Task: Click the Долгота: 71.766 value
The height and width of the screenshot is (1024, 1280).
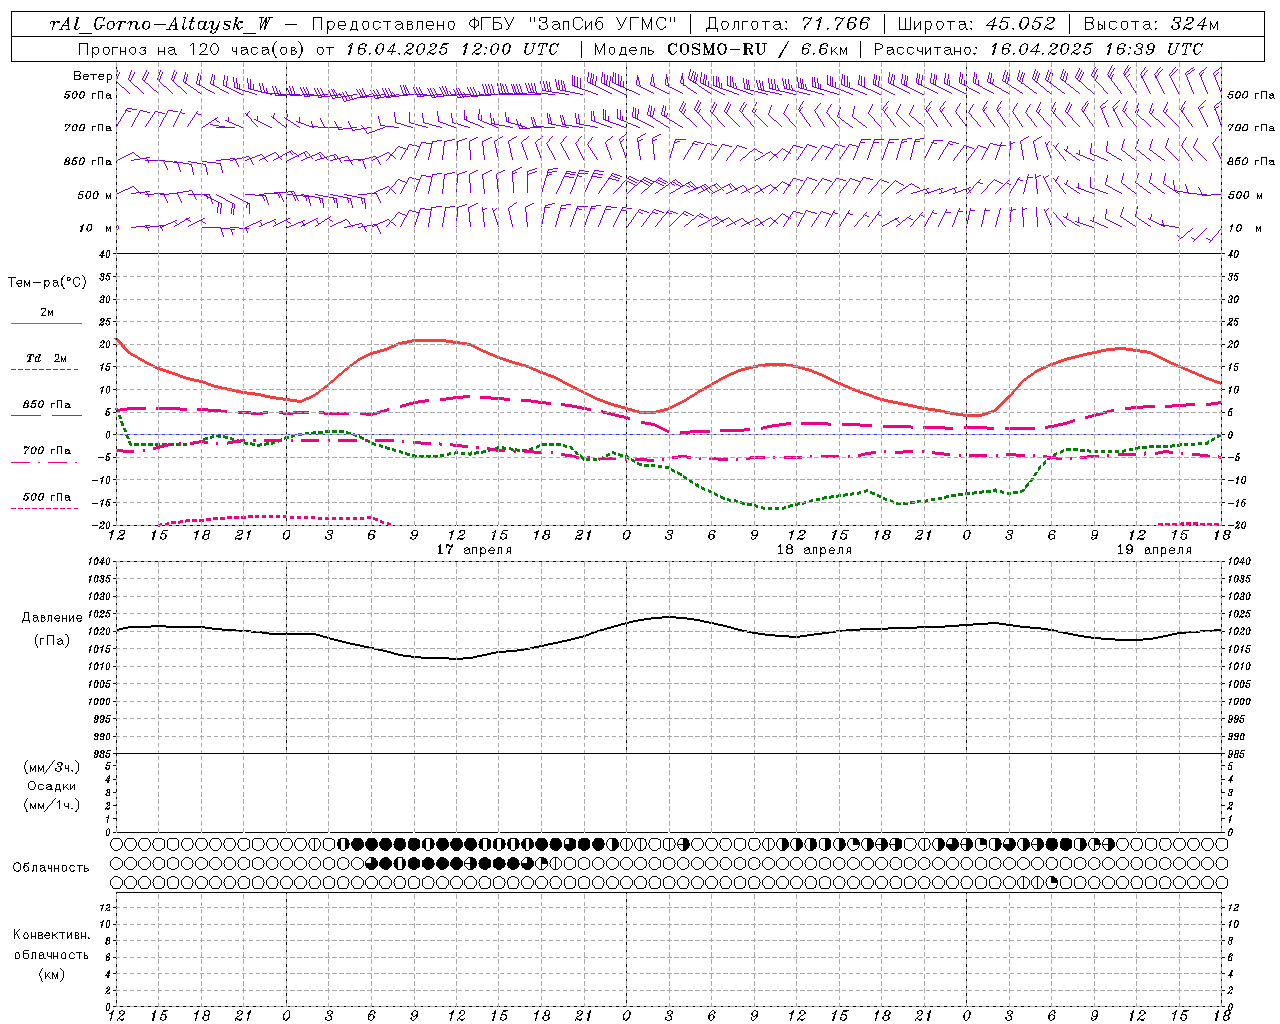Action: point(788,24)
